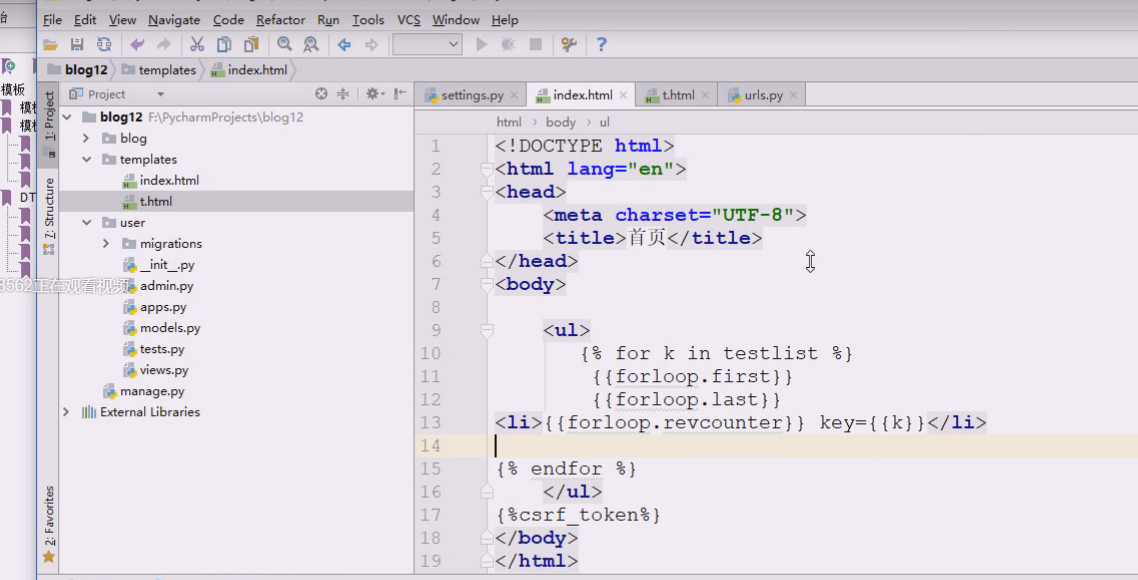Select manage.py in project tree

(x=152, y=391)
